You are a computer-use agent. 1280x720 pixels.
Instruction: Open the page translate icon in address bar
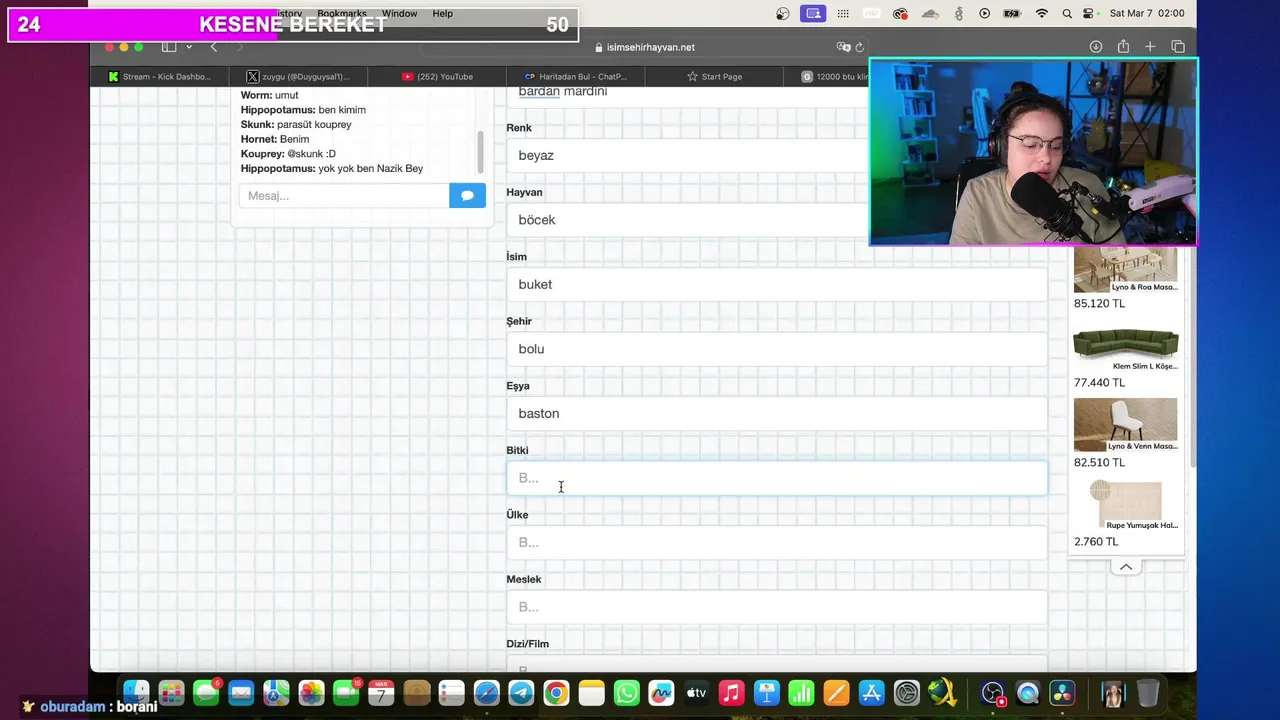click(x=843, y=47)
